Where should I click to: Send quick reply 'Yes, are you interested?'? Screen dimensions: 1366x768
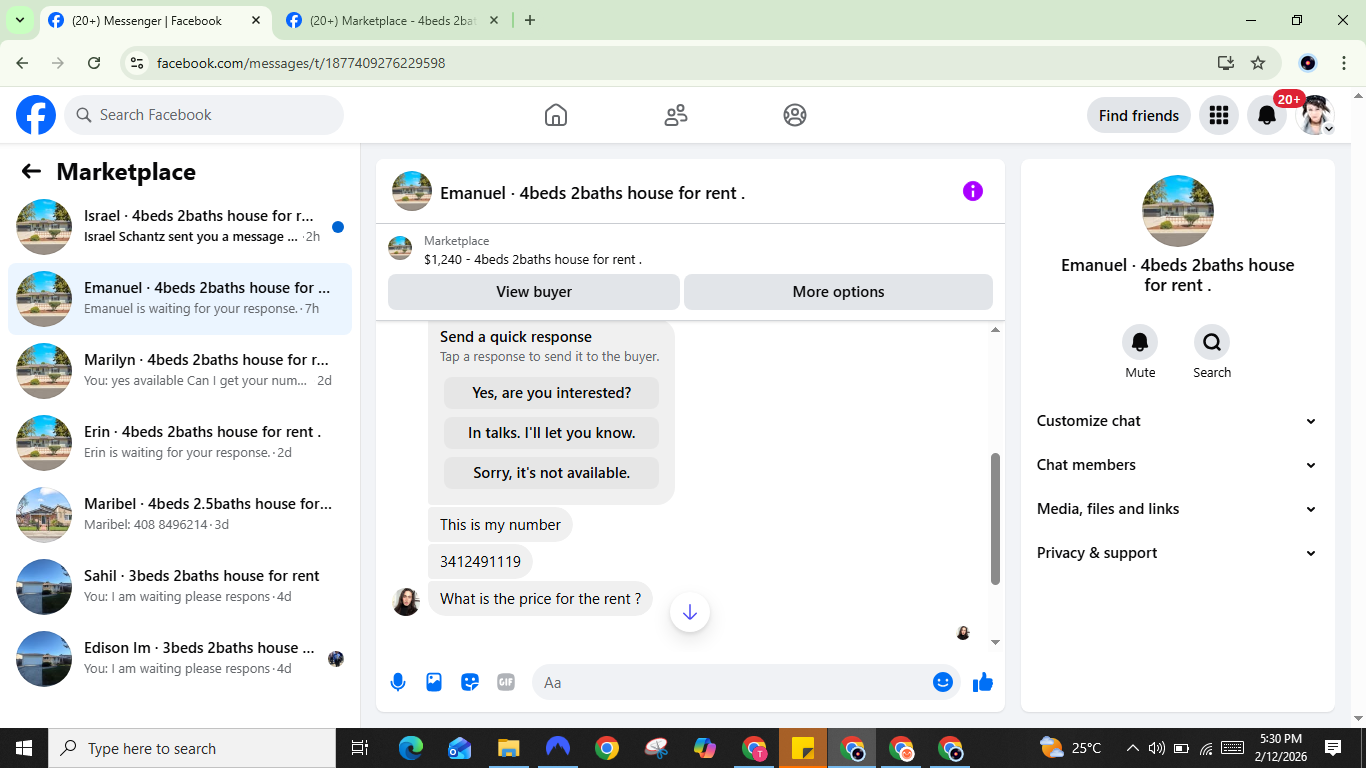[x=551, y=393]
